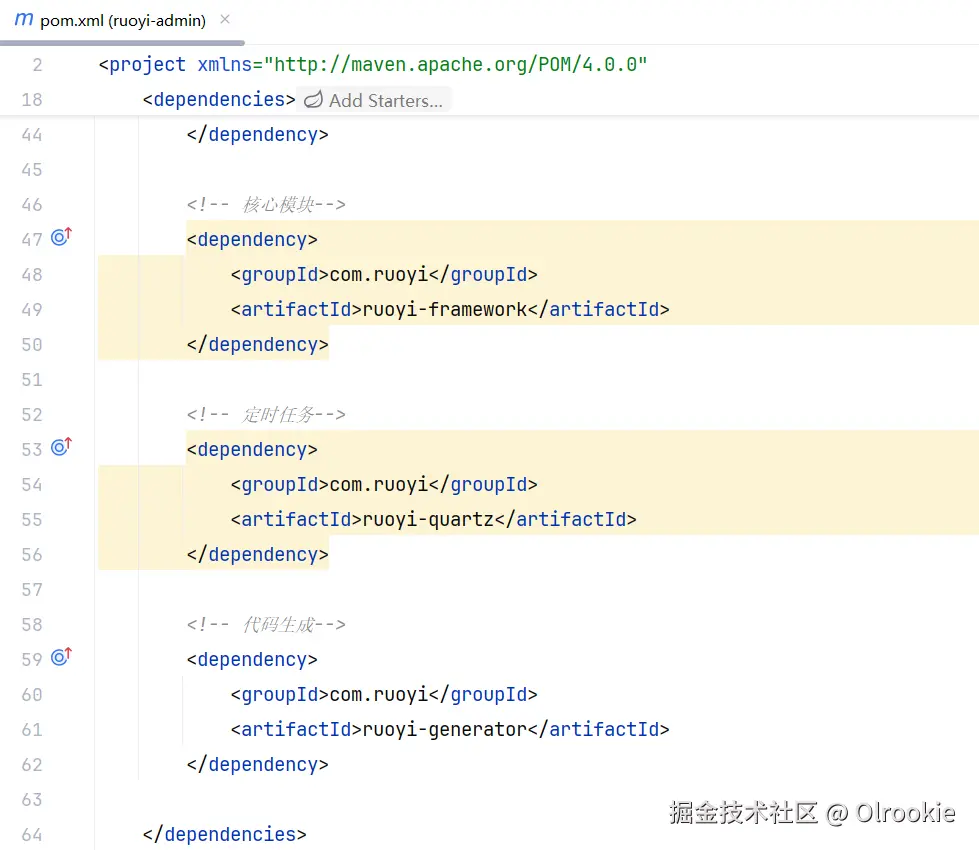Close the pom.xml (ruoyi-admin) tab

[225, 20]
